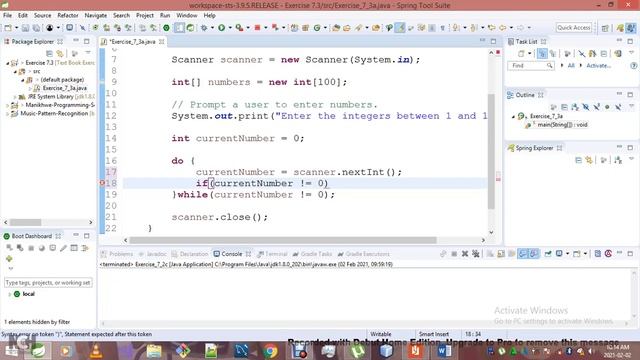Select main(String[]) in Outline view
The image size is (640, 360).
(x=562, y=125)
